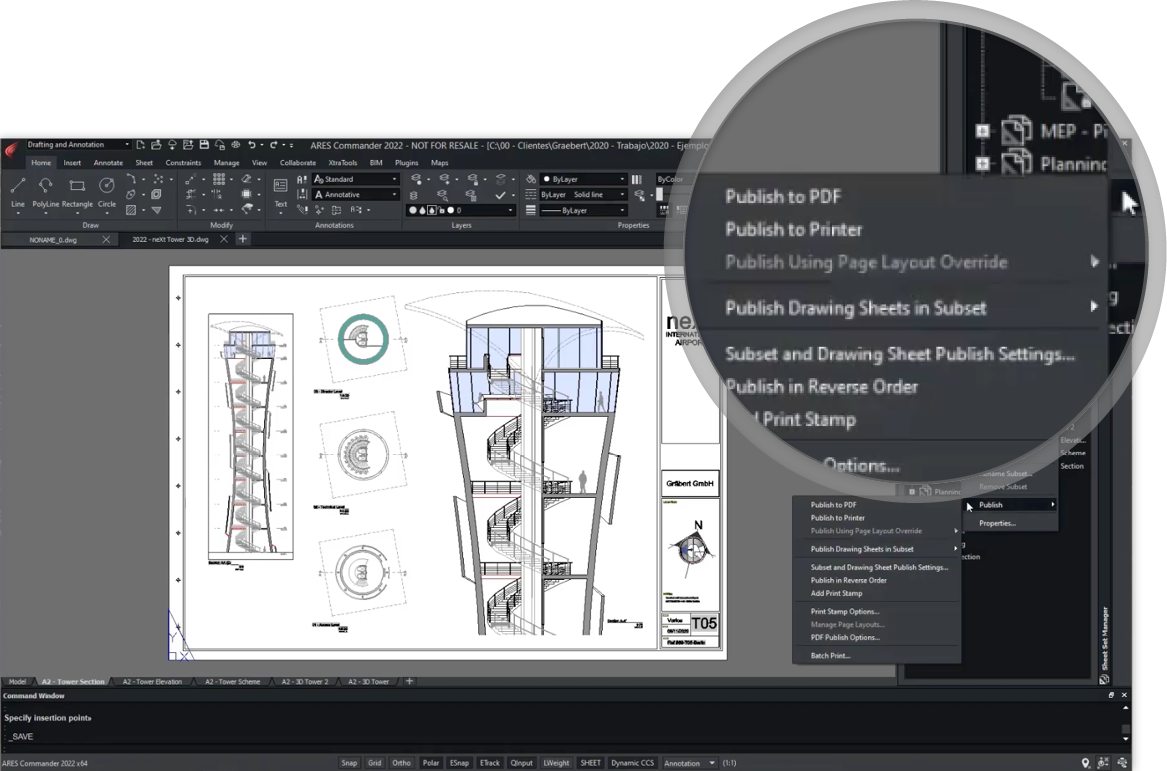Open the XtraTools ribbon tab
1167x771 pixels.
(342, 163)
